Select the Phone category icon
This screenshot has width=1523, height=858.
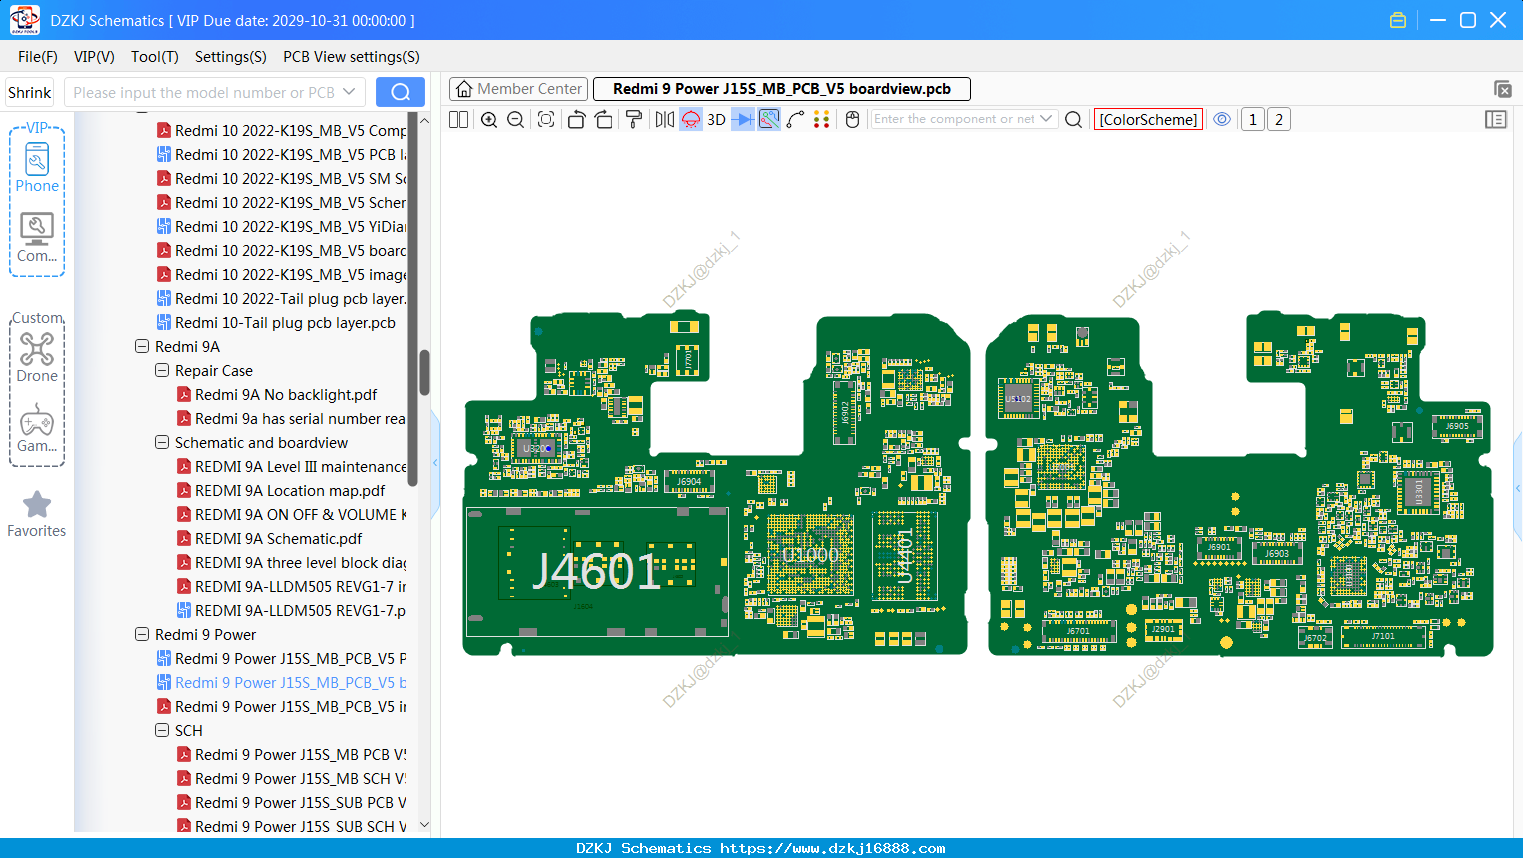click(37, 168)
